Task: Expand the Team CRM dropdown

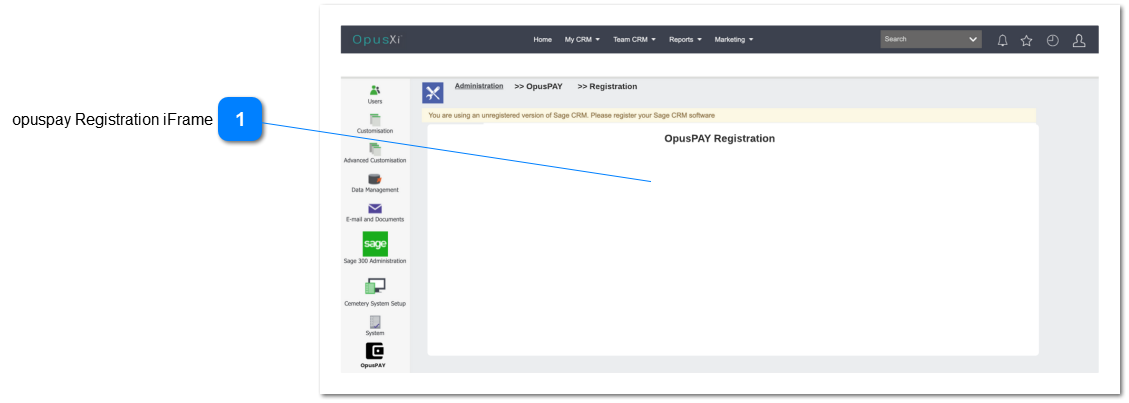Action: point(634,40)
